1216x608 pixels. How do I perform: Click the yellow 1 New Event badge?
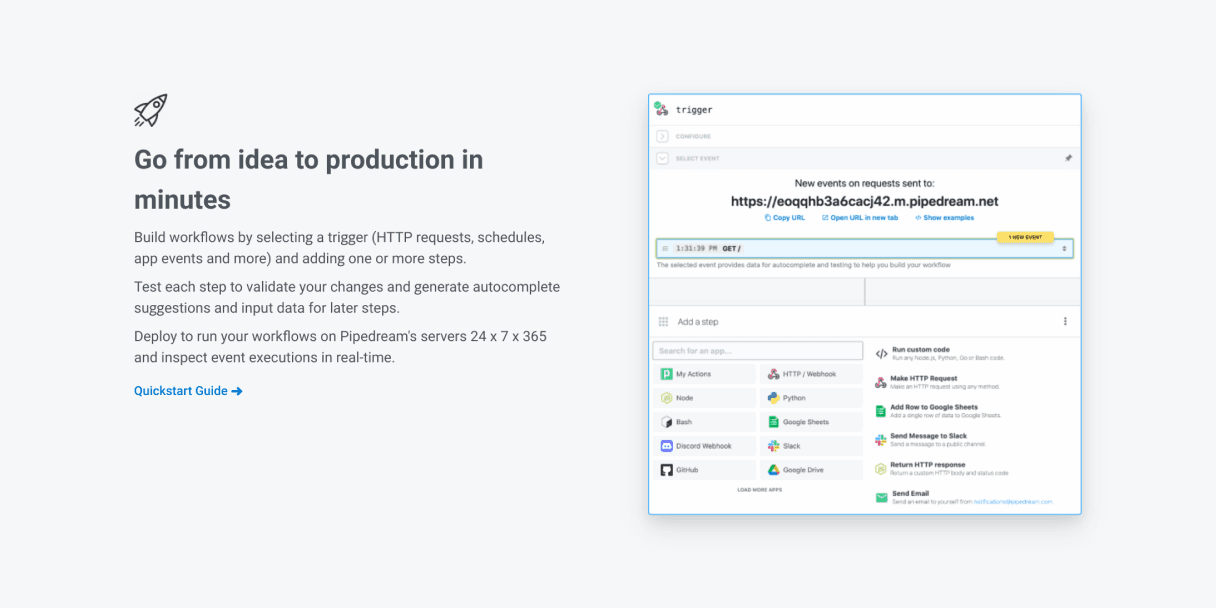click(x=1024, y=237)
